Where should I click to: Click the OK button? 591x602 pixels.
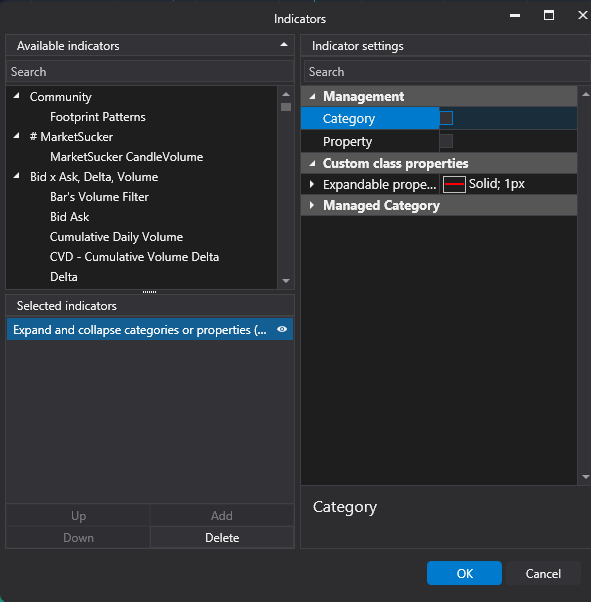coord(464,573)
